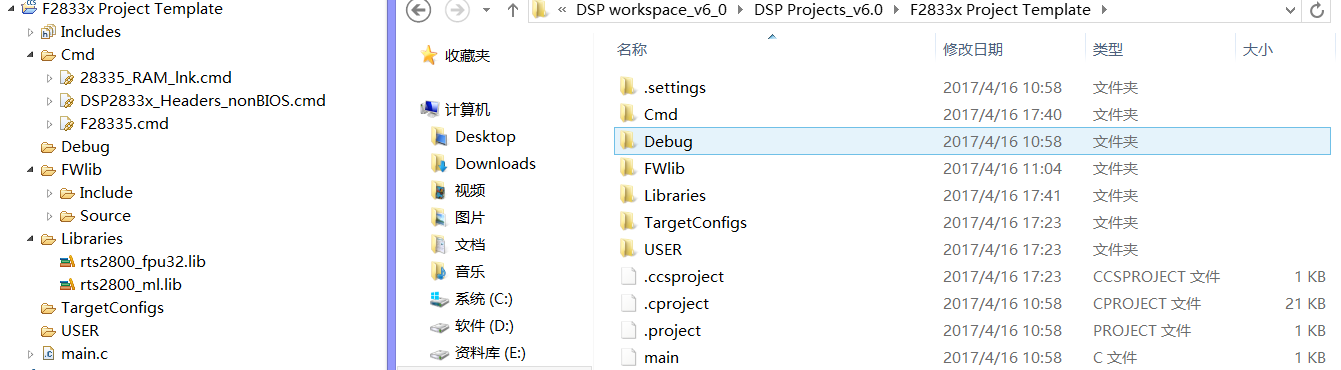Screen dimensions: 1341x370
Task: Select the .ccsproject file
Action: point(972,276)
